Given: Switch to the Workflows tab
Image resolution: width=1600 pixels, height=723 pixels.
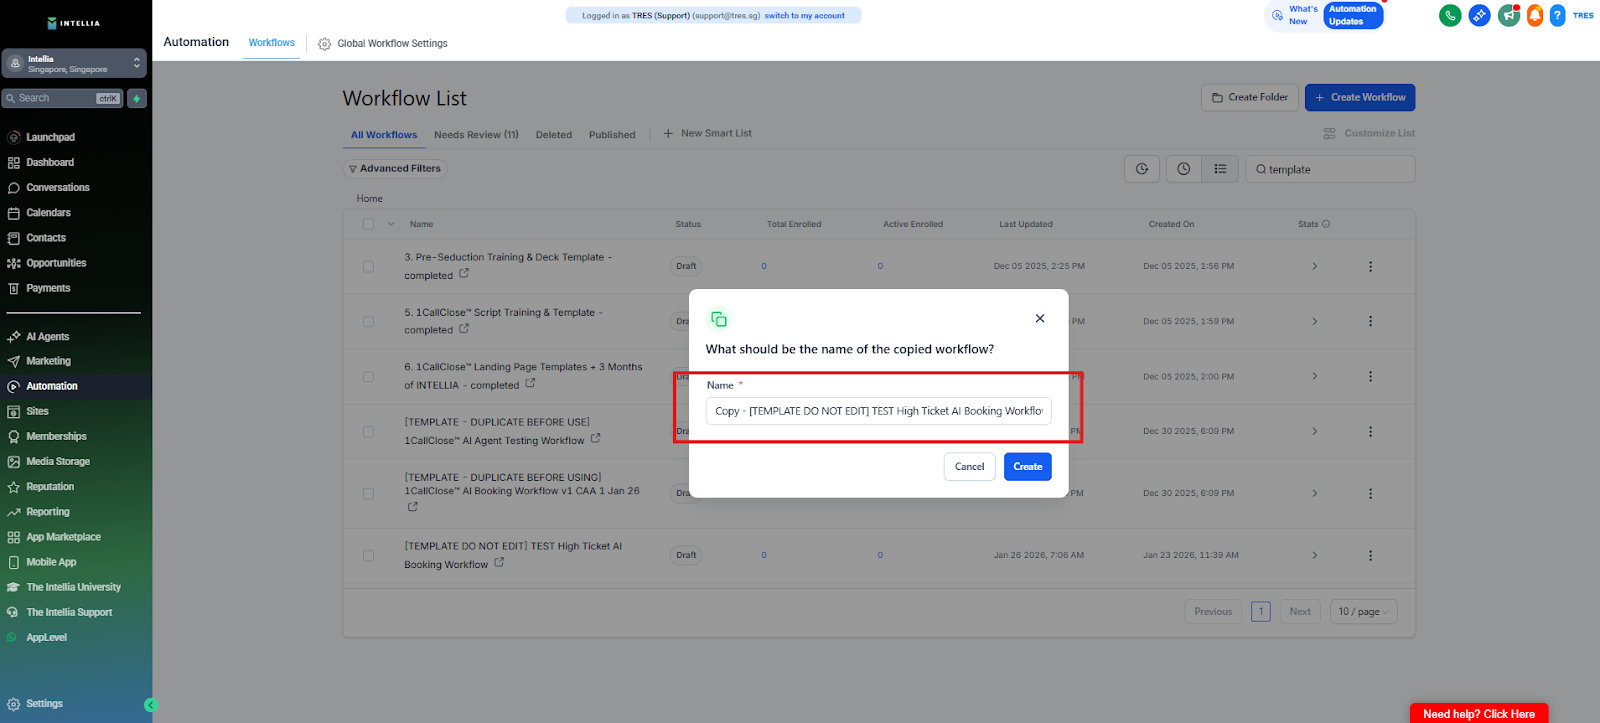Looking at the screenshot, I should pos(272,43).
